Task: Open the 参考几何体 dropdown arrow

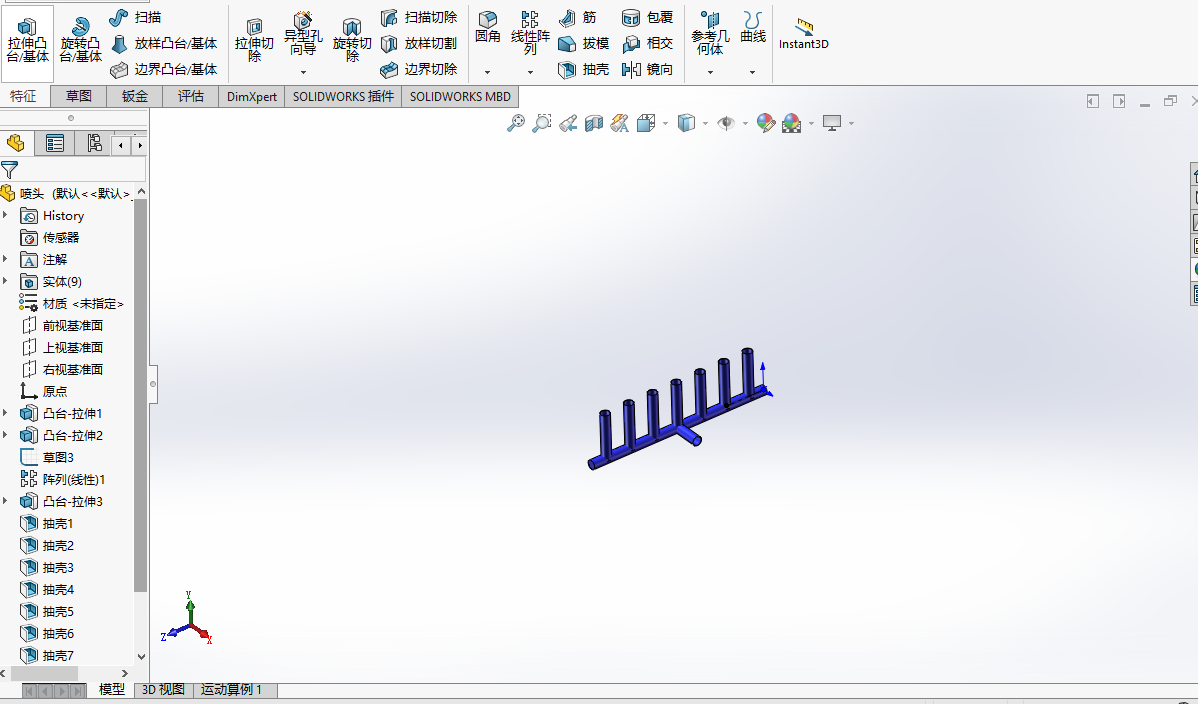Action: pos(710,73)
